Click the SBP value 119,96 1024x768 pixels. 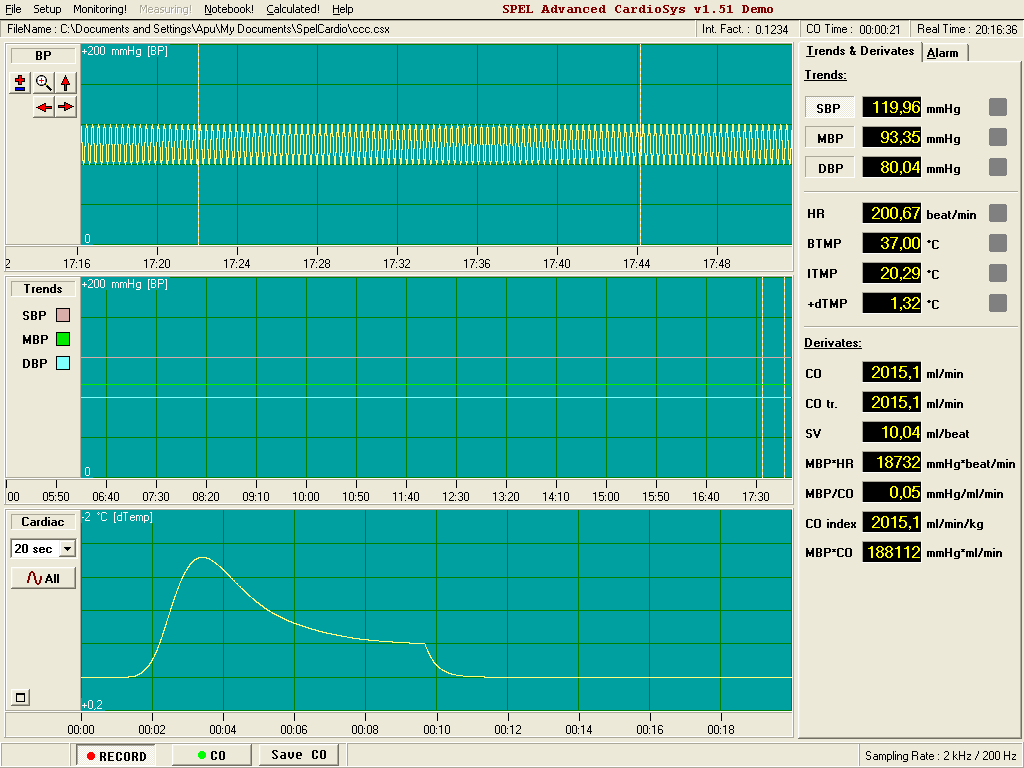891,107
